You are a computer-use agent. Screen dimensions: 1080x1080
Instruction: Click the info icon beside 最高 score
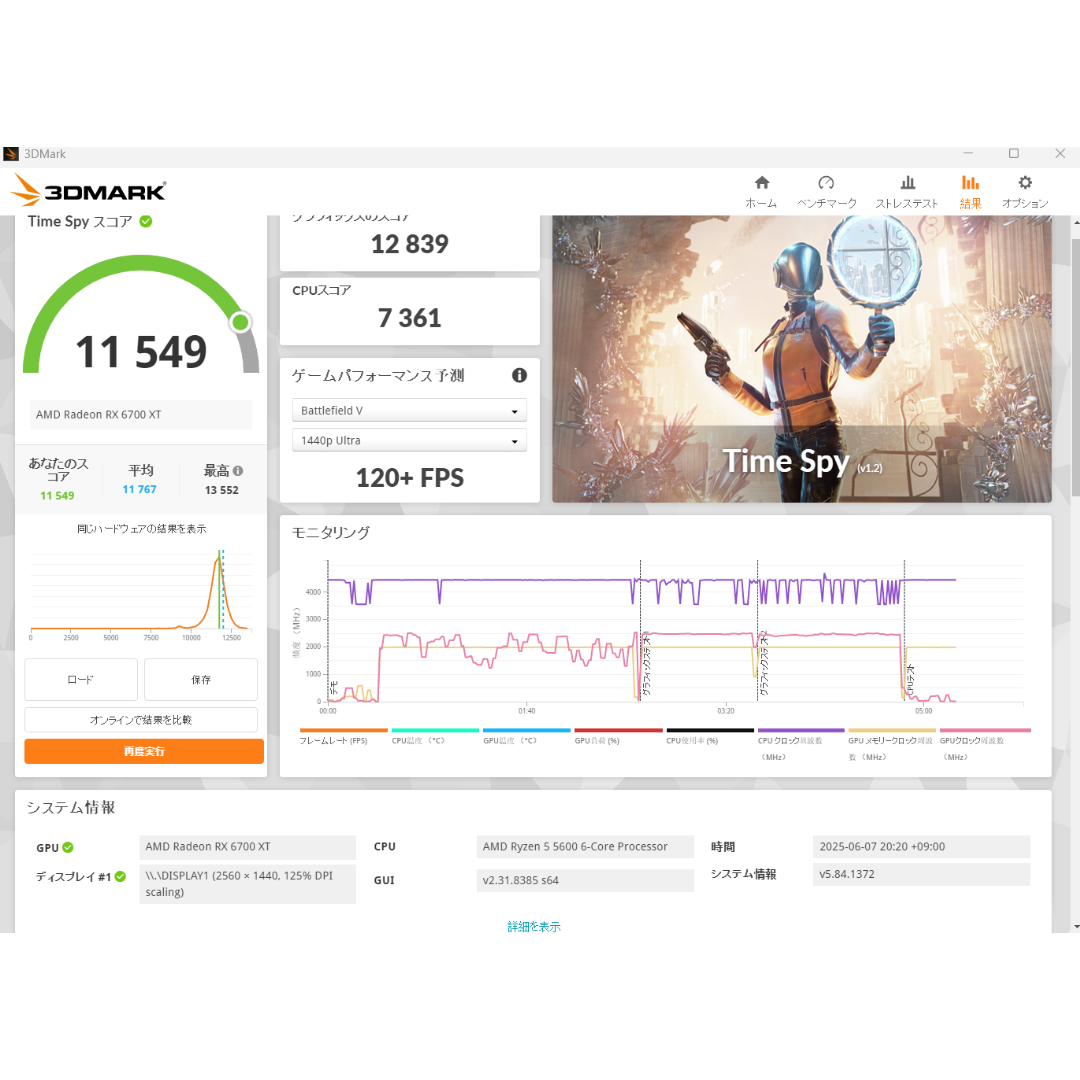click(238, 470)
